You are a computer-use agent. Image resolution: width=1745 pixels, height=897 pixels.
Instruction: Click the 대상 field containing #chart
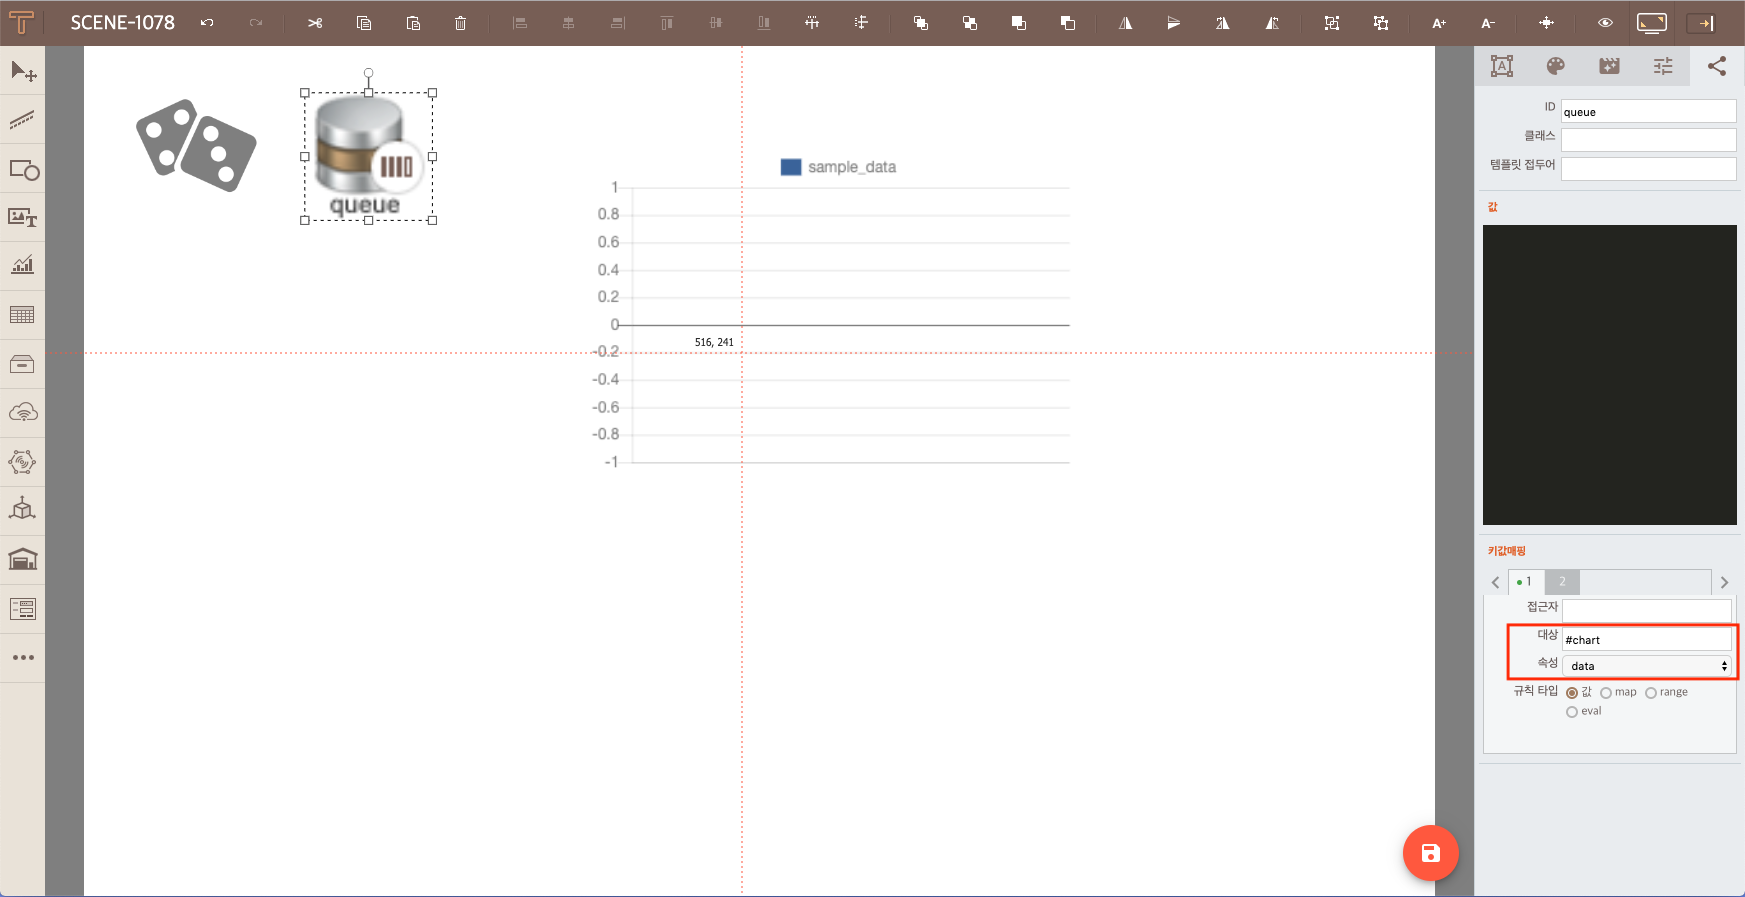(x=1647, y=639)
